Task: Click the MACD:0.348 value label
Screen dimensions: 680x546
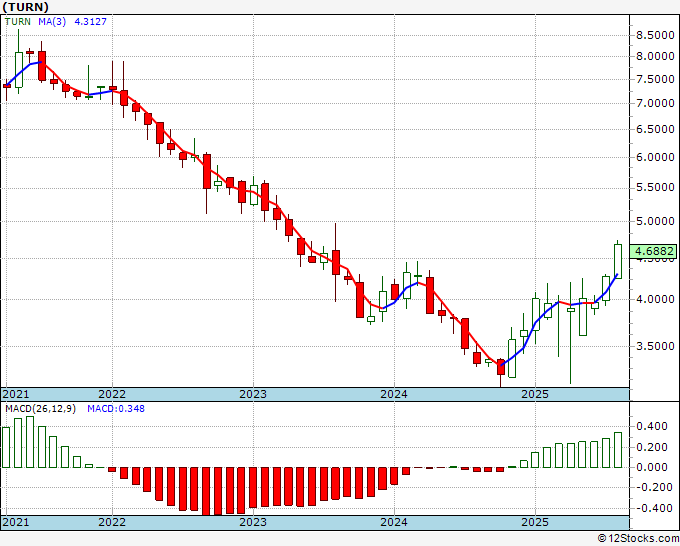Action: 116,409
